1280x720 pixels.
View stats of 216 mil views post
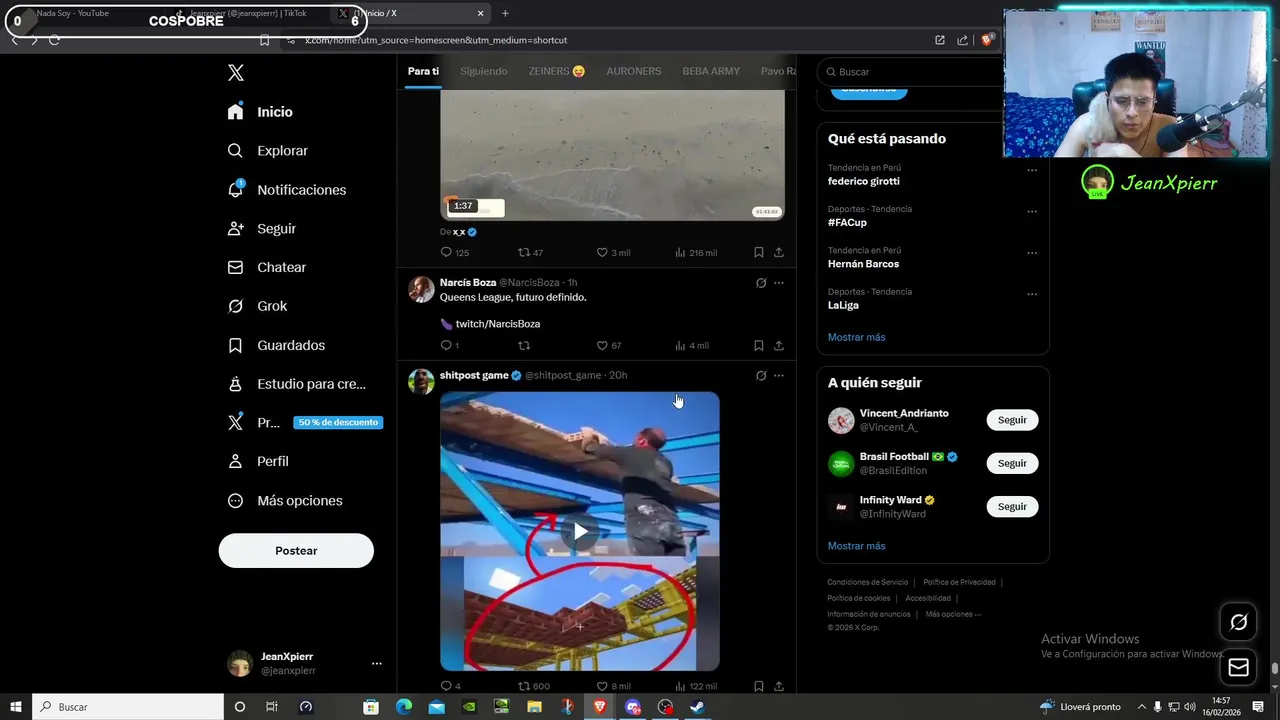pyautogui.click(x=696, y=252)
